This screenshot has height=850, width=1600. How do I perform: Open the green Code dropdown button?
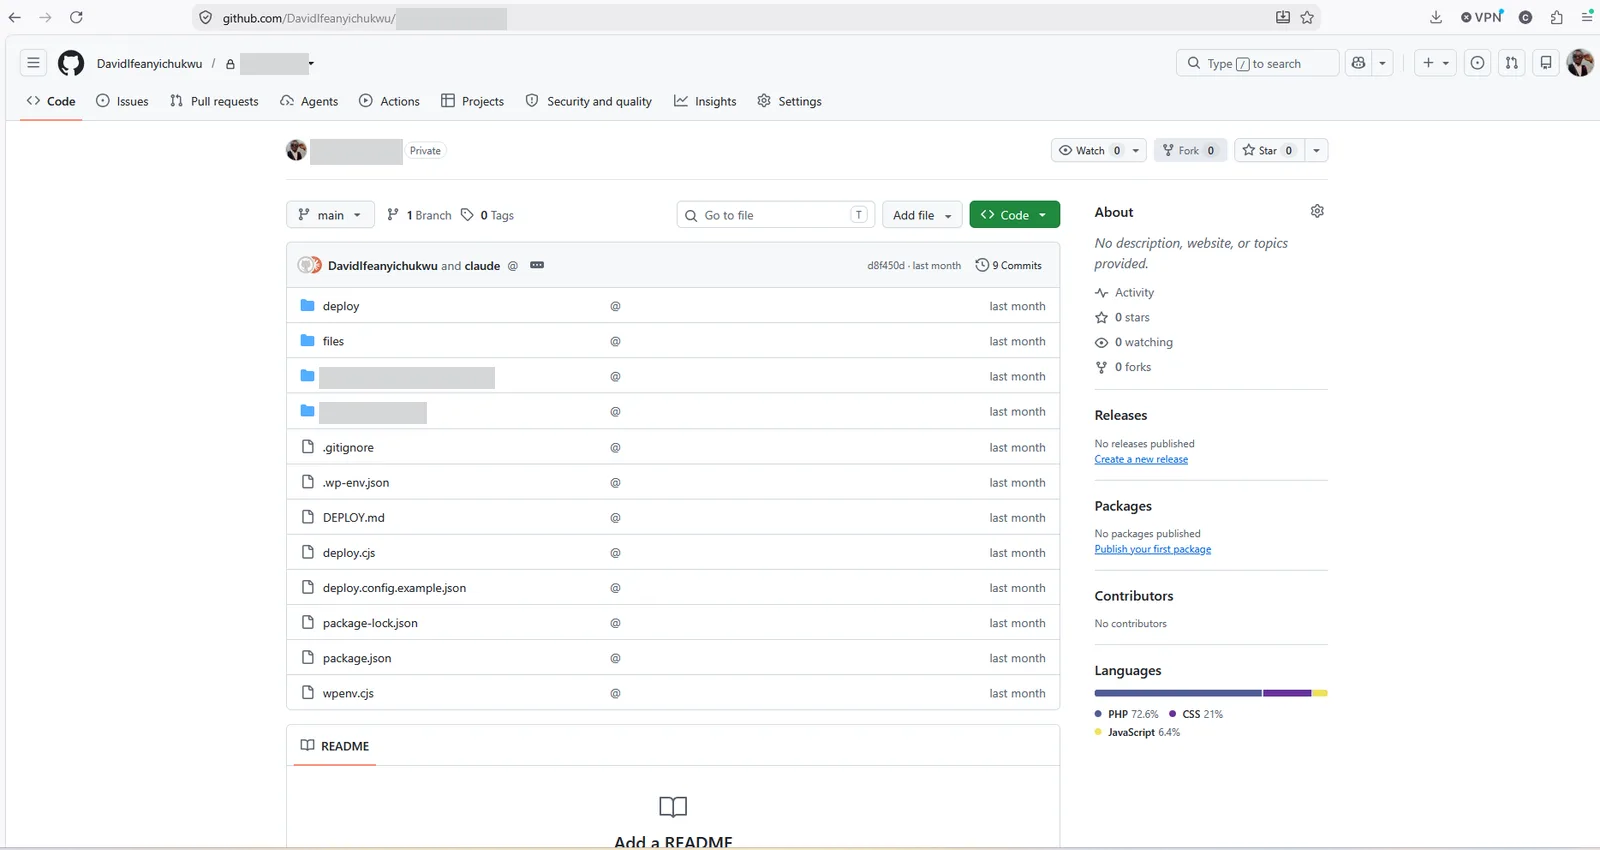[1014, 215]
